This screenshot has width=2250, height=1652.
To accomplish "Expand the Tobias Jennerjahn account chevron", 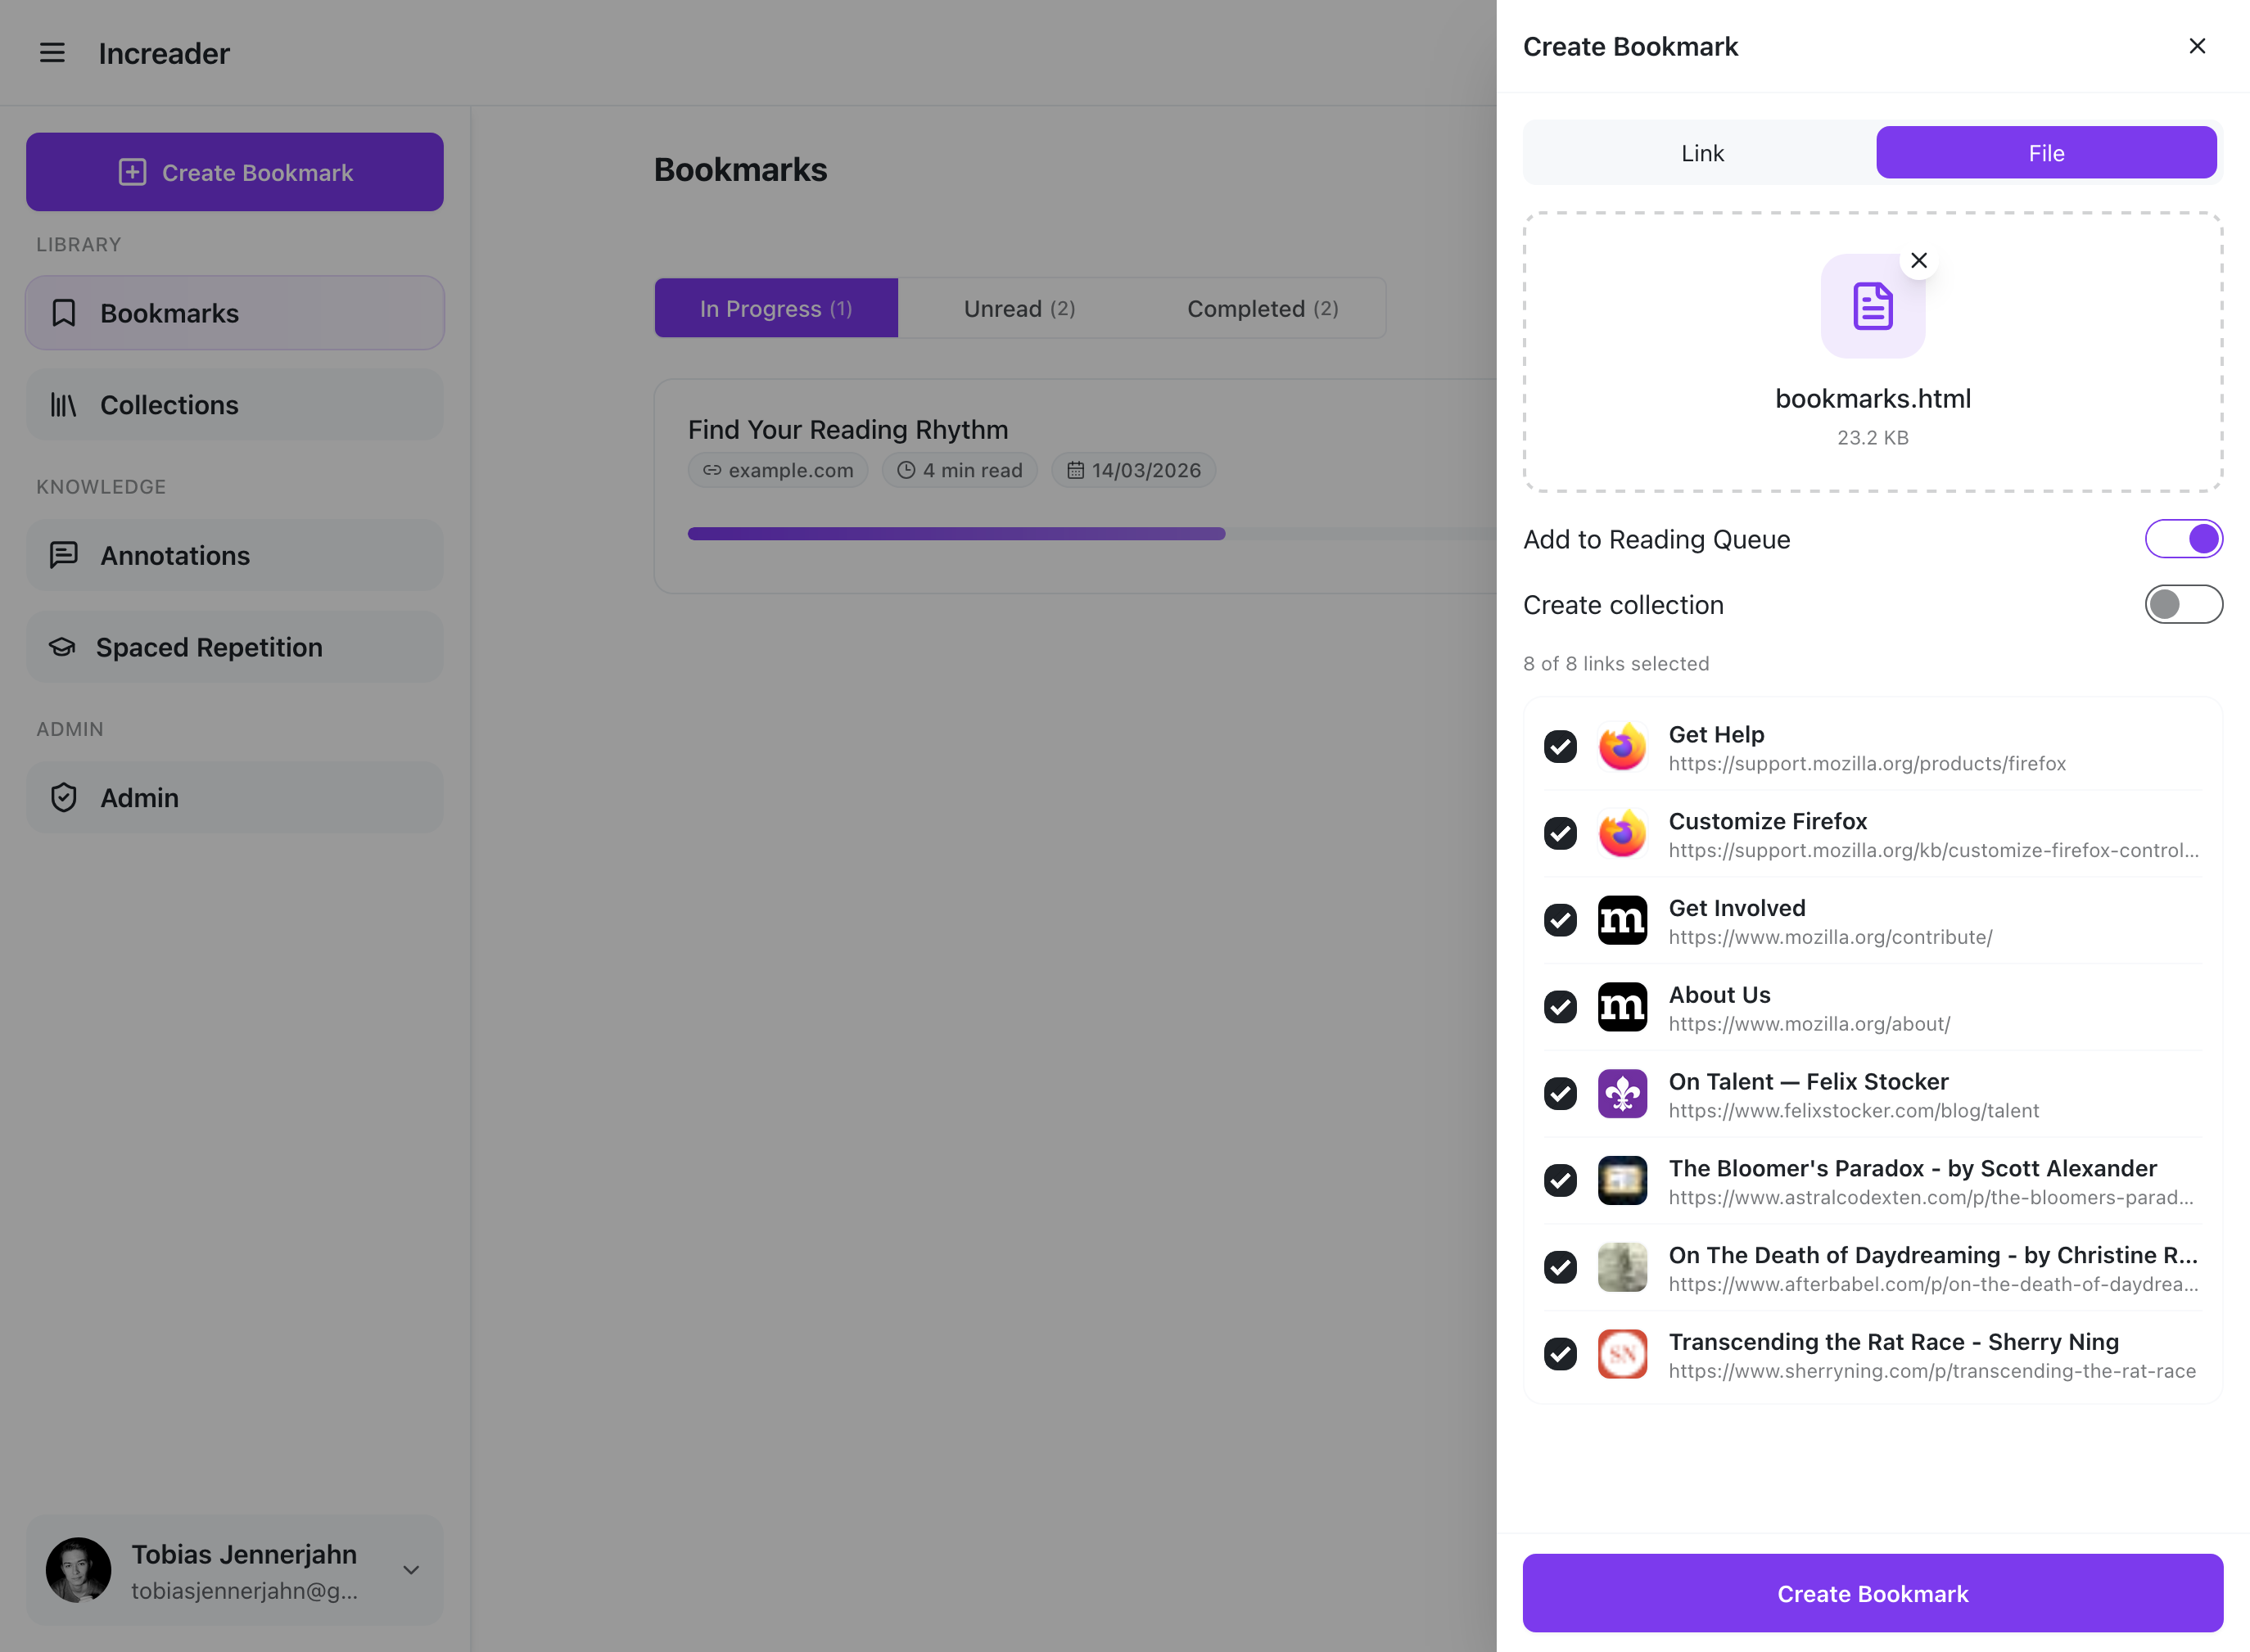I will 411,1570.
